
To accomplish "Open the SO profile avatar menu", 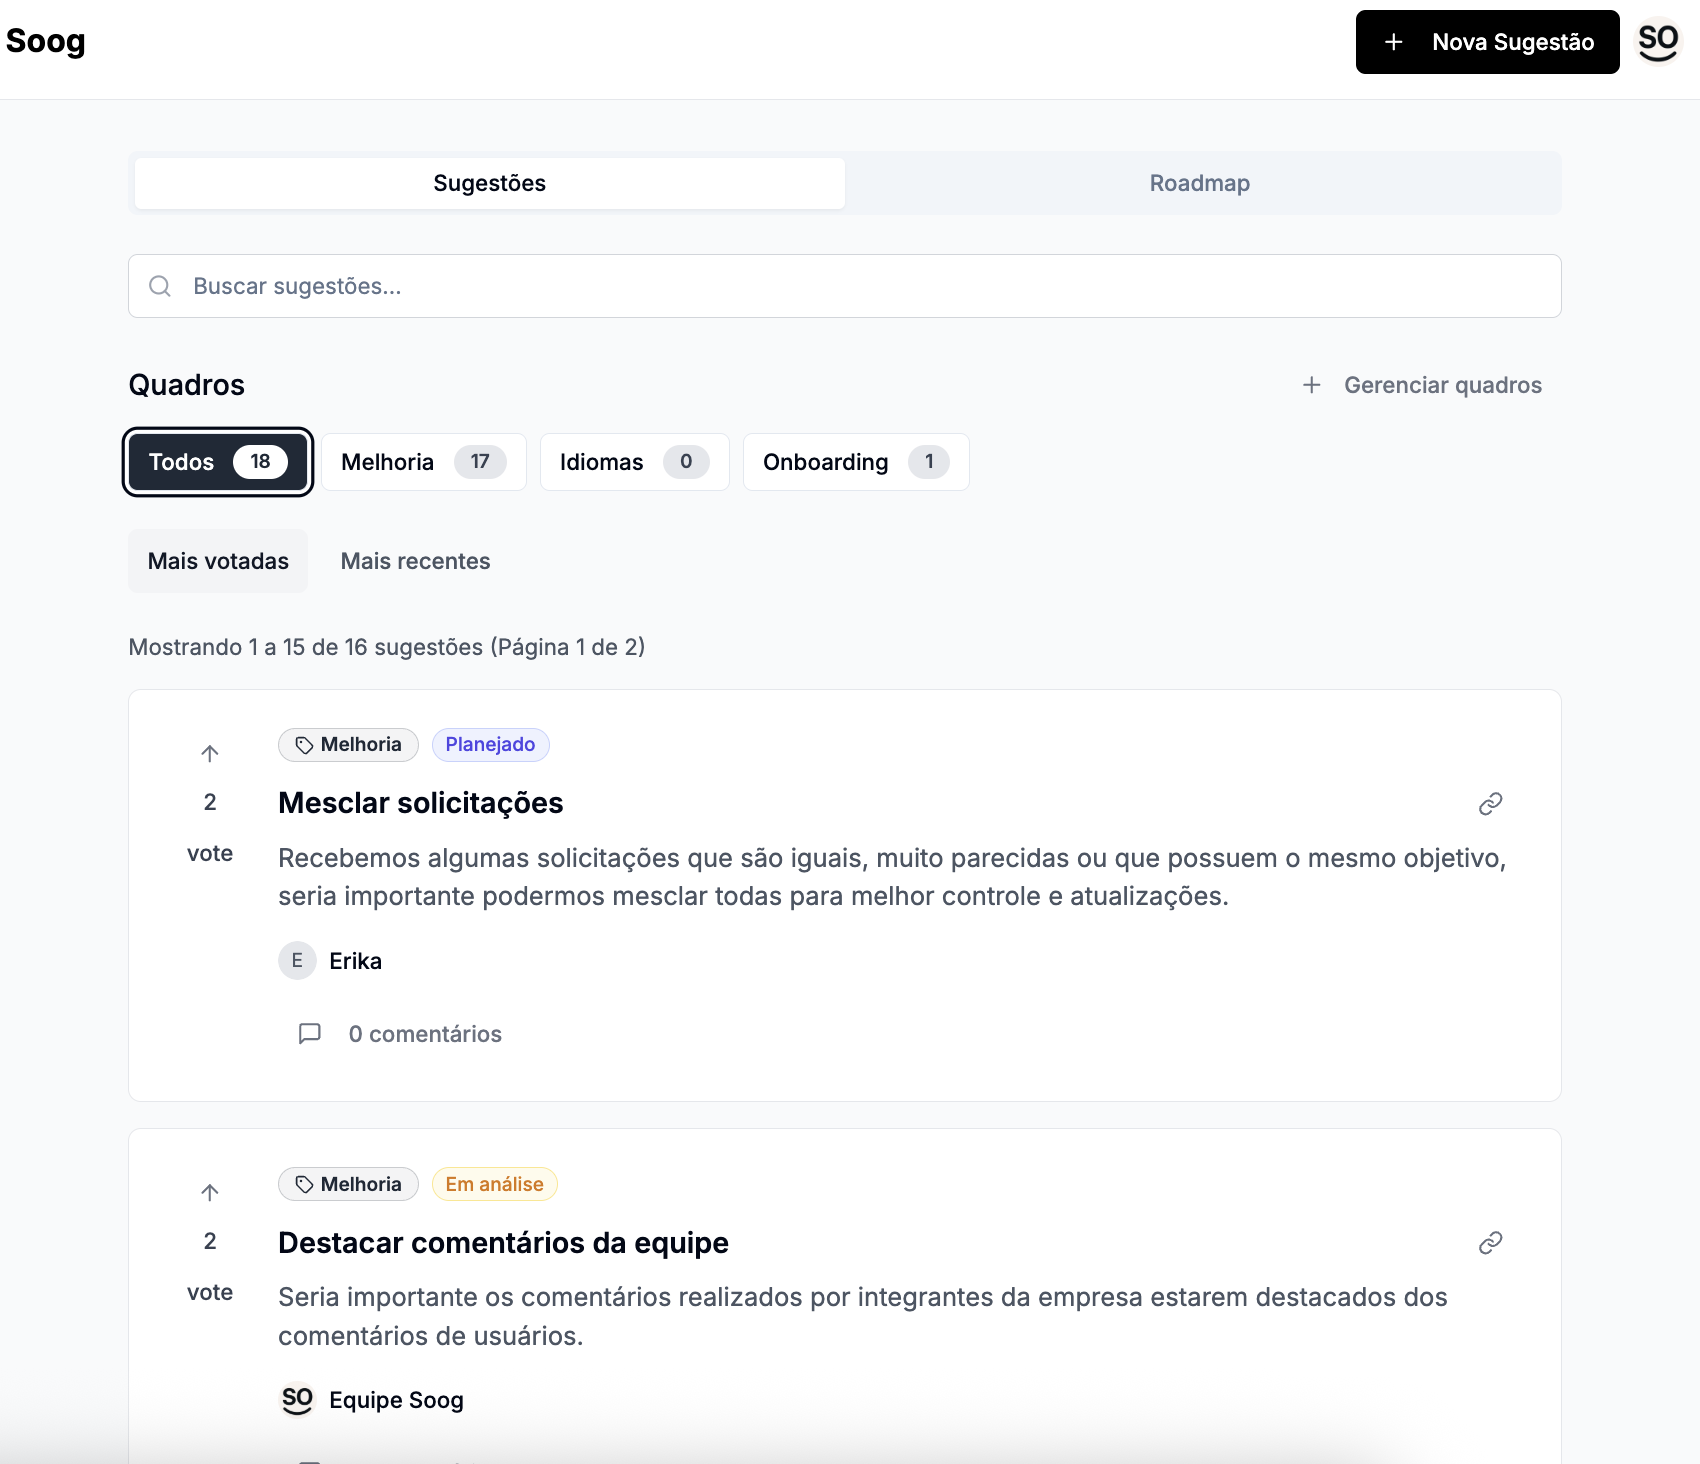I will coord(1657,42).
